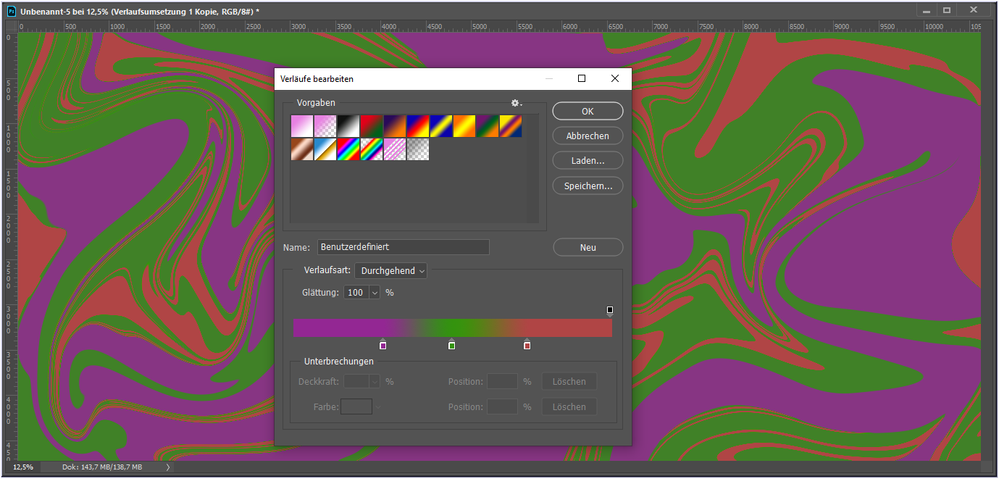This screenshot has height=479, width=999.
Task: Choose the red-to-green gradient preset
Action: click(371, 126)
